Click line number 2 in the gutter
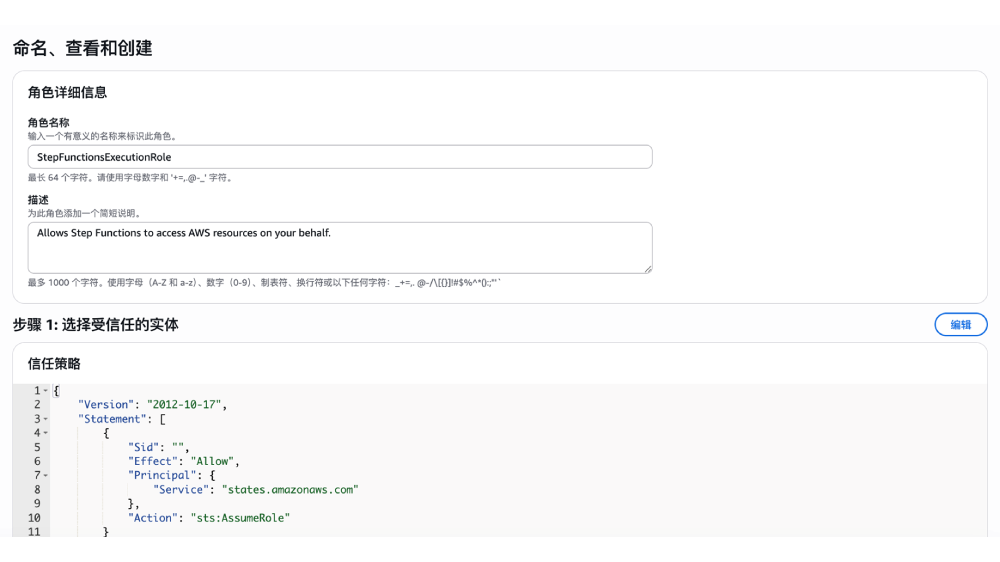1000x562 pixels. tap(36, 405)
